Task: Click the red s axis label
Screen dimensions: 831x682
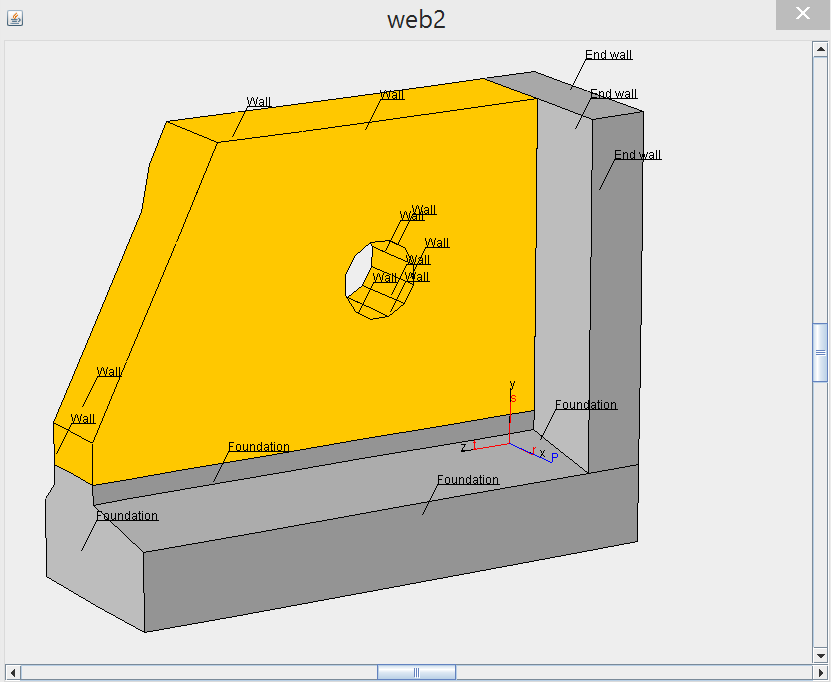Action: click(513, 398)
